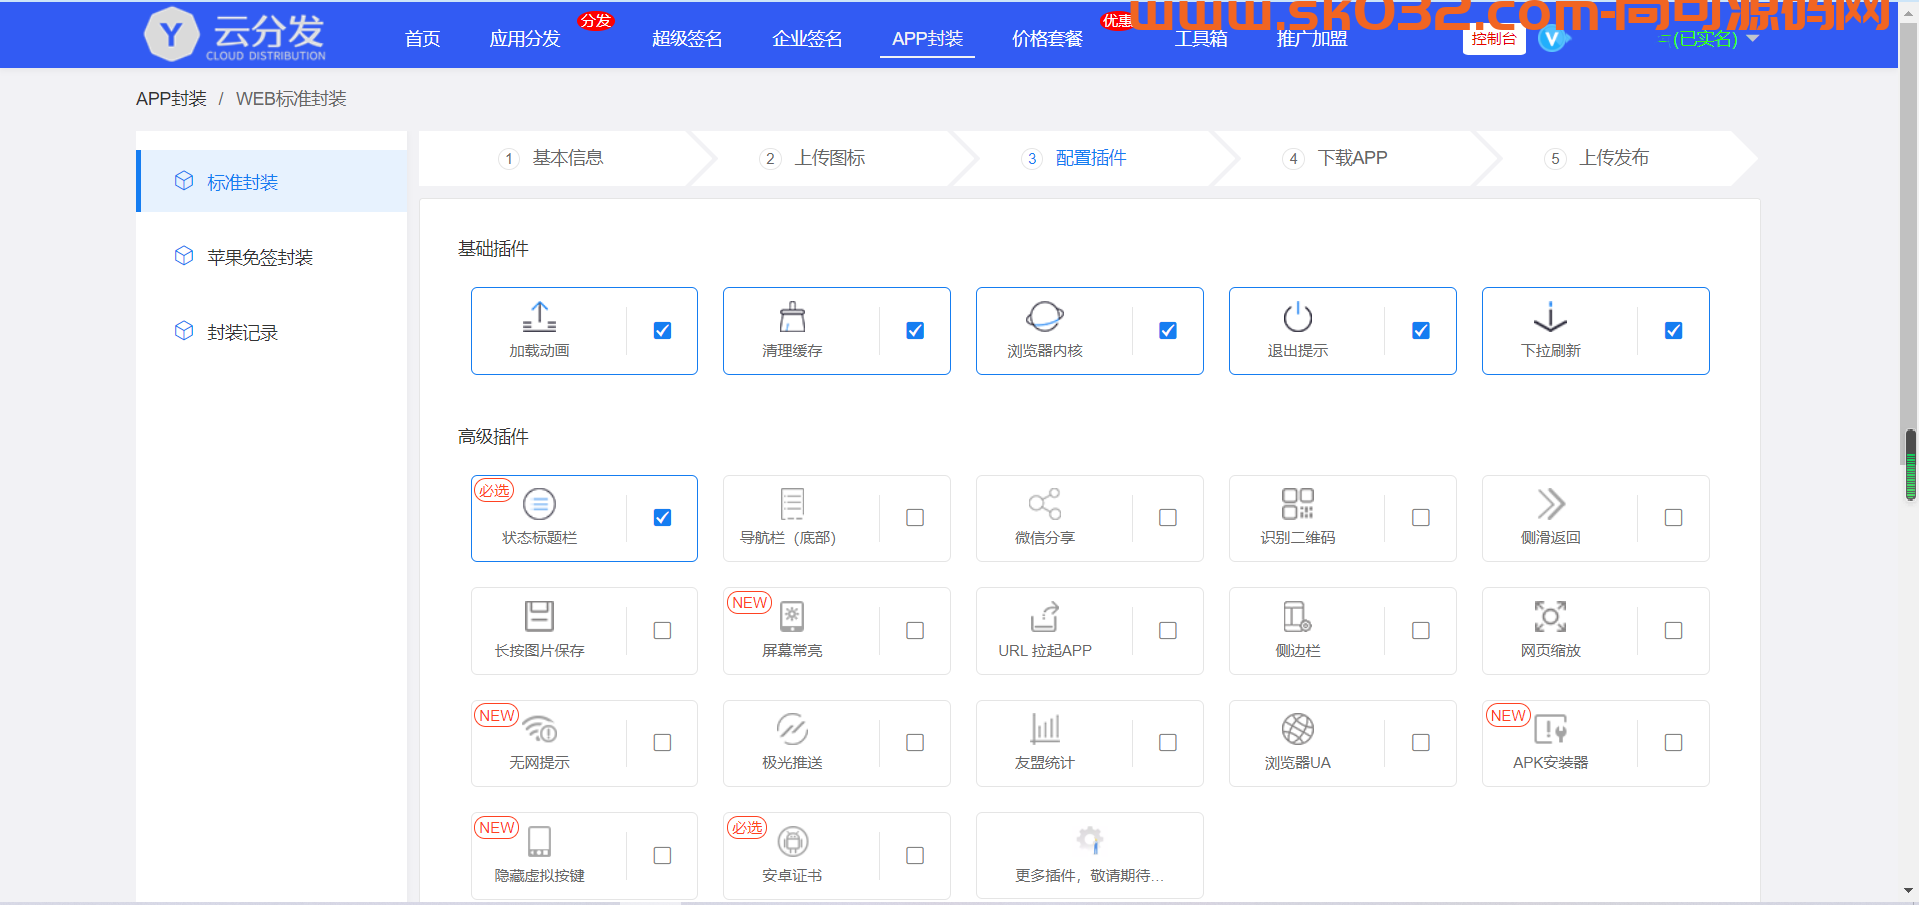The height and width of the screenshot is (905, 1919).
Task: Click the APP封装 breadcrumb link
Action: (x=171, y=99)
